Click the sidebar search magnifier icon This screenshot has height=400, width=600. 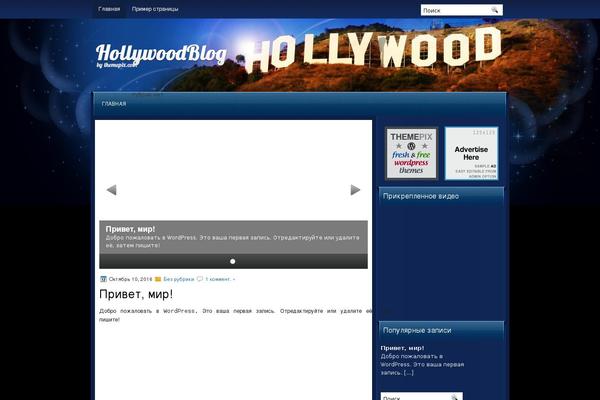455,398
